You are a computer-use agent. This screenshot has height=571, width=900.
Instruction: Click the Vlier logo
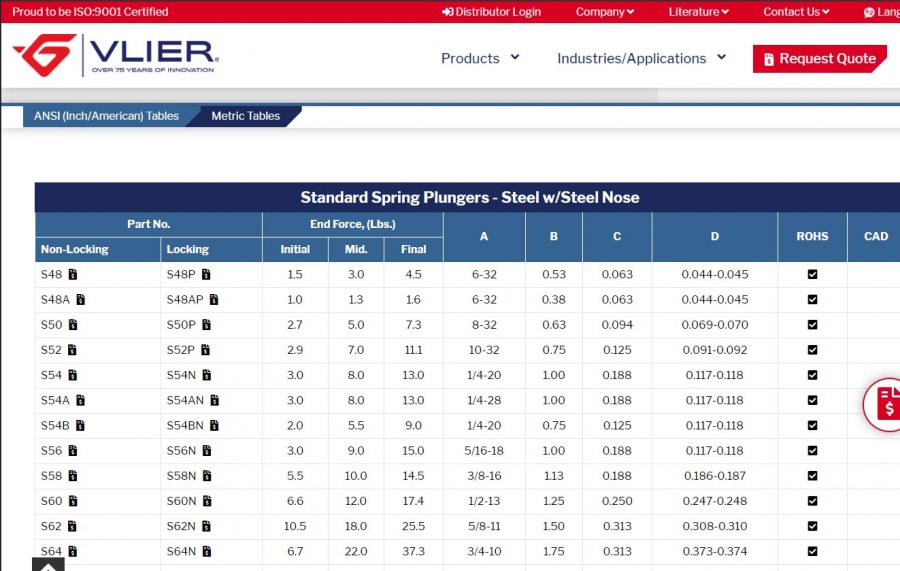pyautogui.click(x=116, y=55)
